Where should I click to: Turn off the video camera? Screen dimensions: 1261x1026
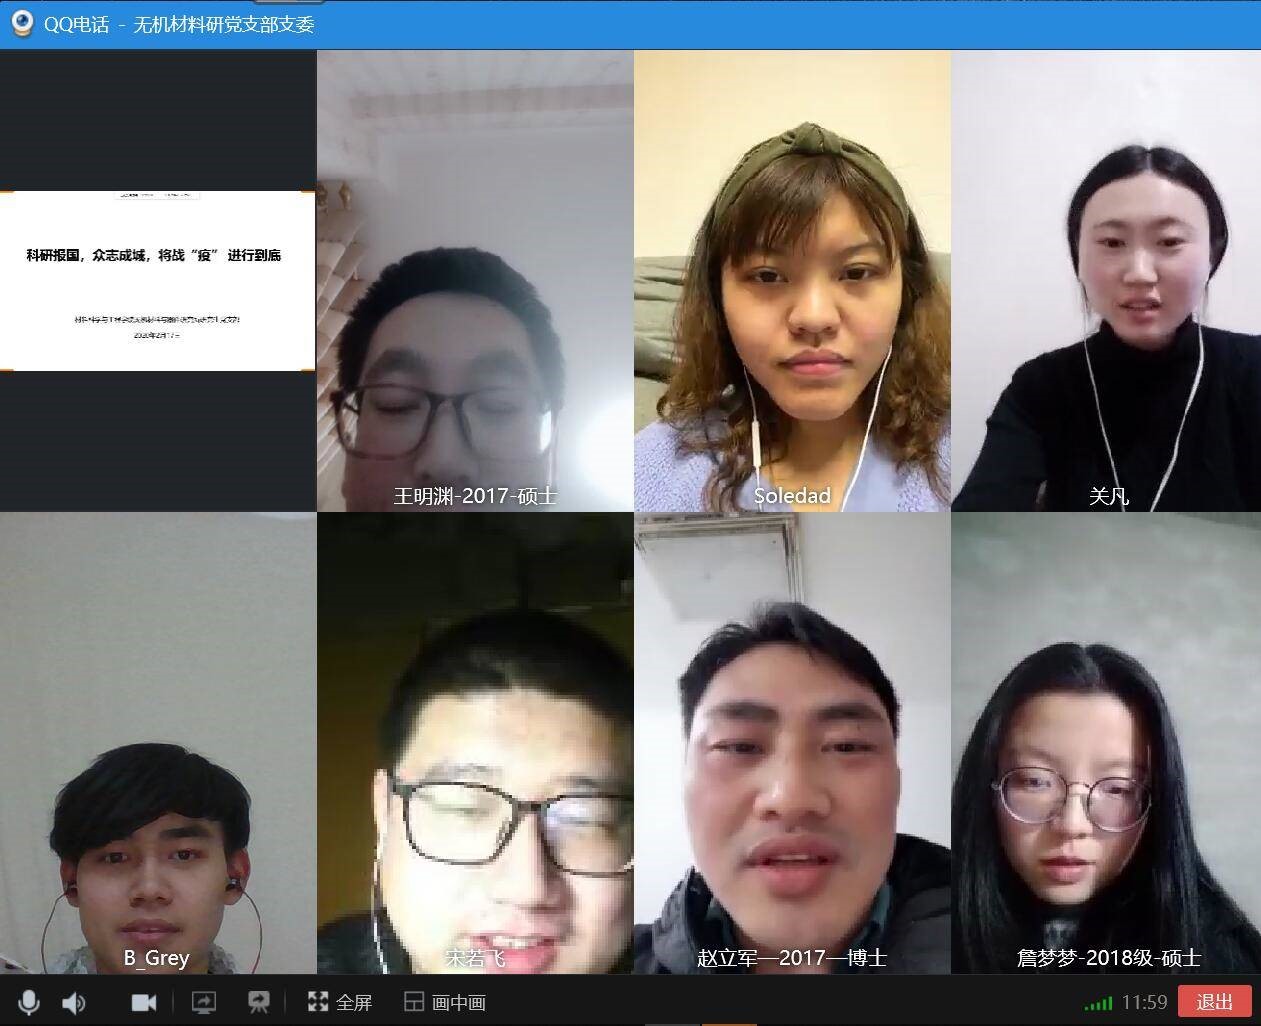(144, 1002)
